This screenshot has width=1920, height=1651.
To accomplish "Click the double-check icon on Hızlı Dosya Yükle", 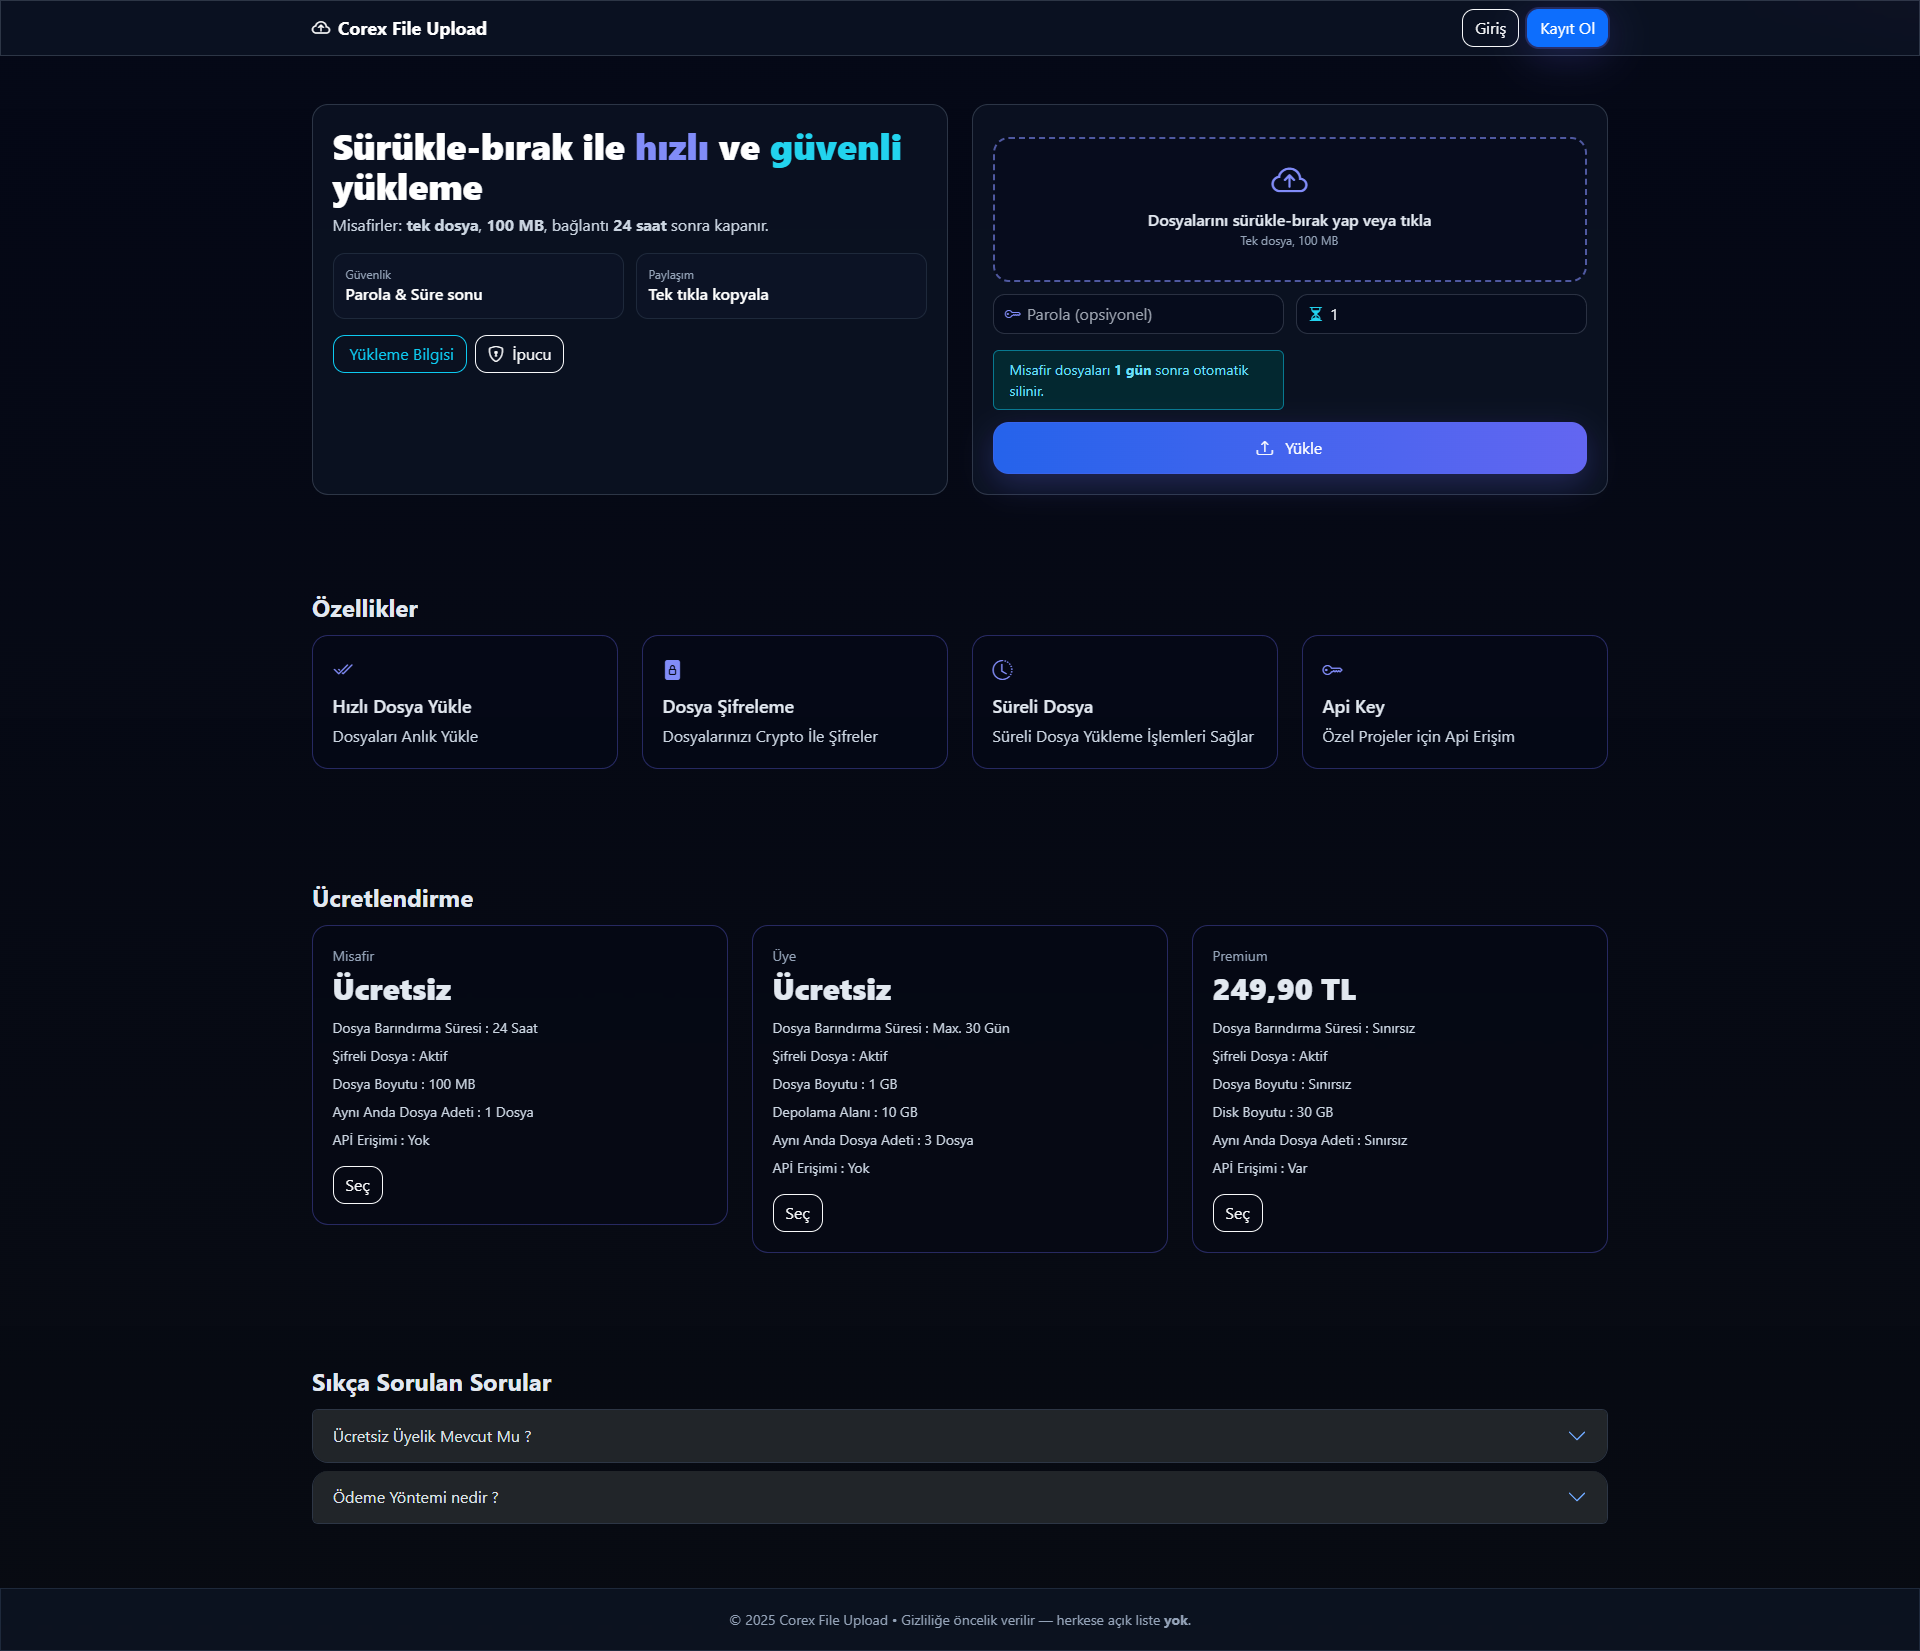I will tap(343, 670).
